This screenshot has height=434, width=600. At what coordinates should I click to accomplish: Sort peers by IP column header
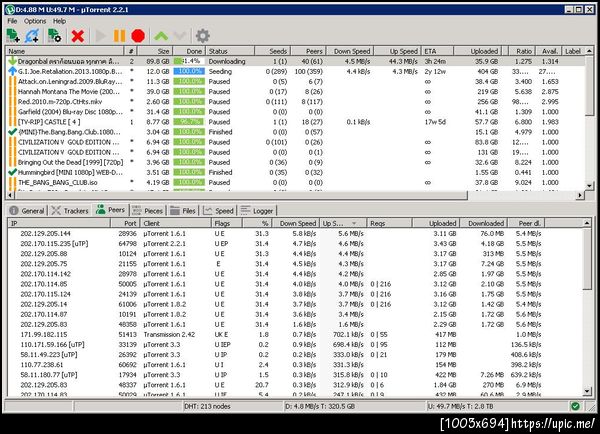[x=59, y=223]
